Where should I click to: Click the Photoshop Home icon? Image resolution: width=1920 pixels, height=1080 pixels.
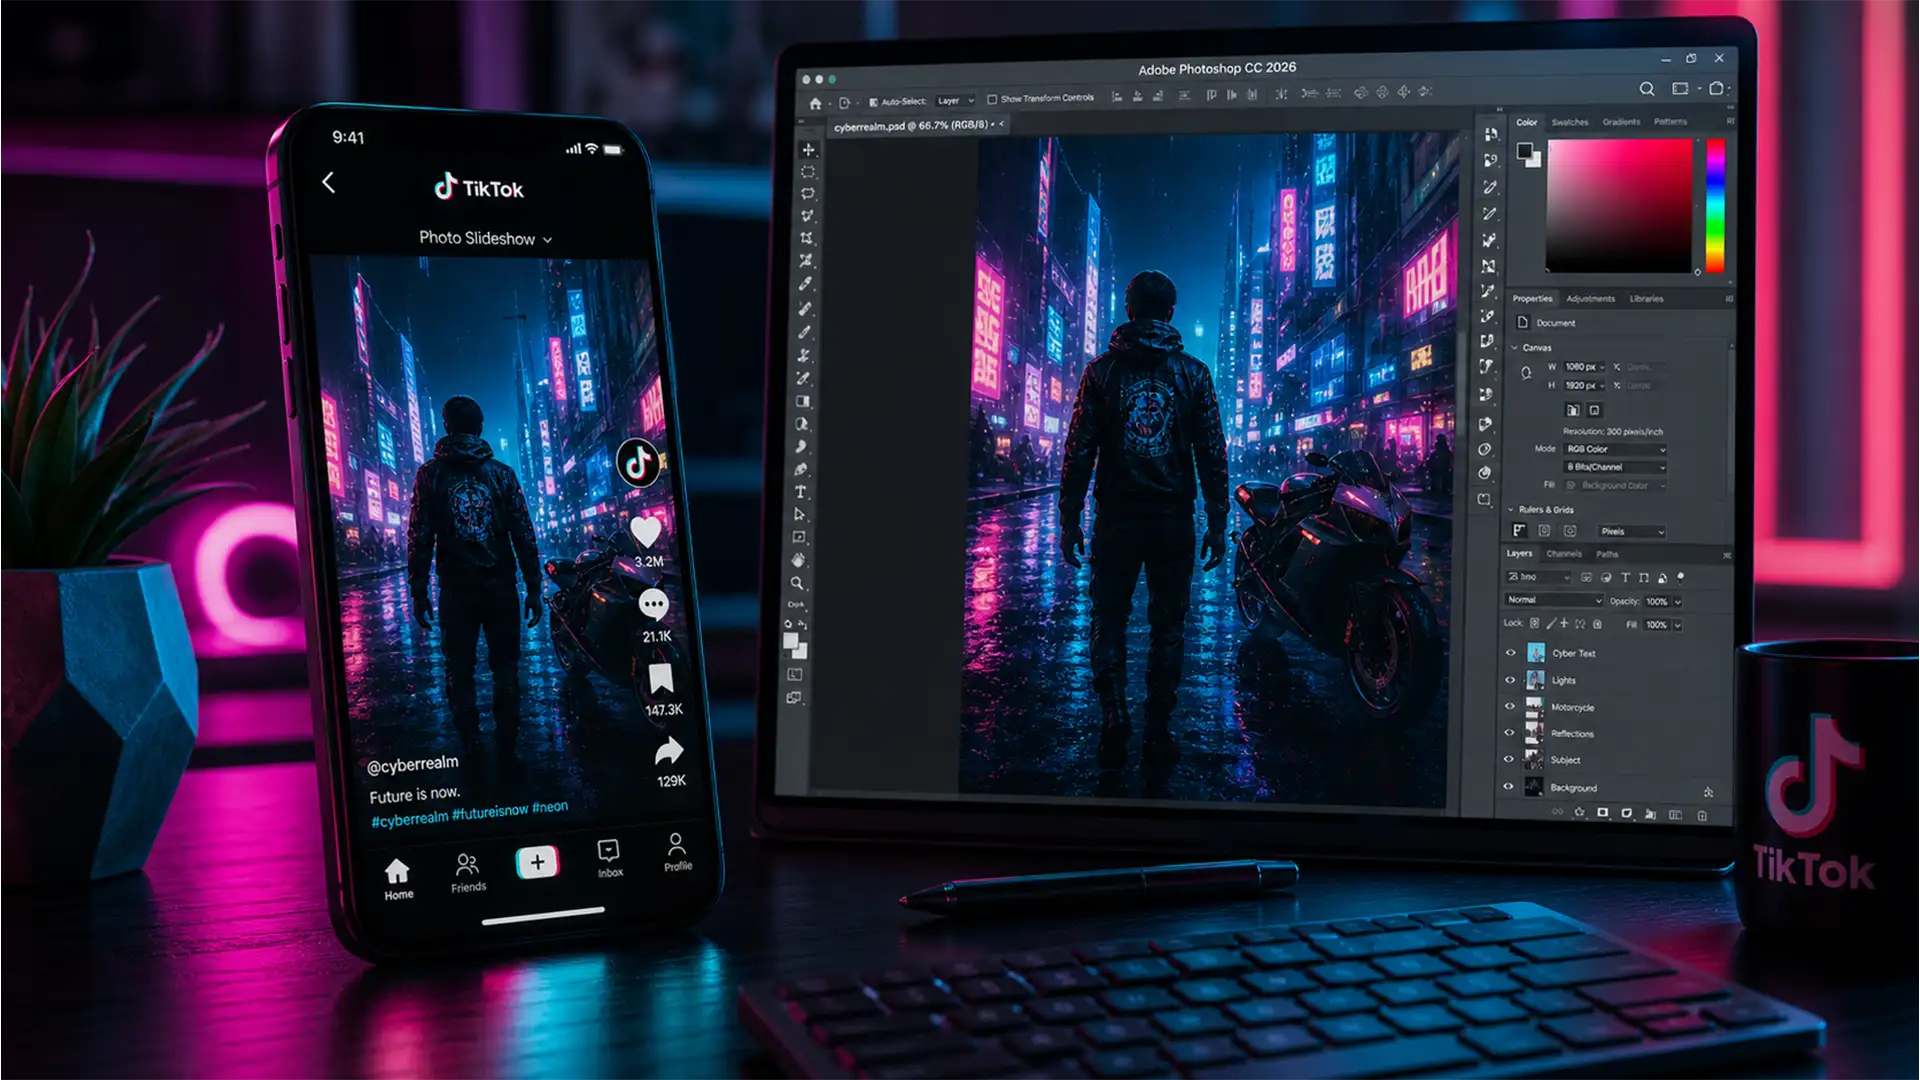pos(815,103)
